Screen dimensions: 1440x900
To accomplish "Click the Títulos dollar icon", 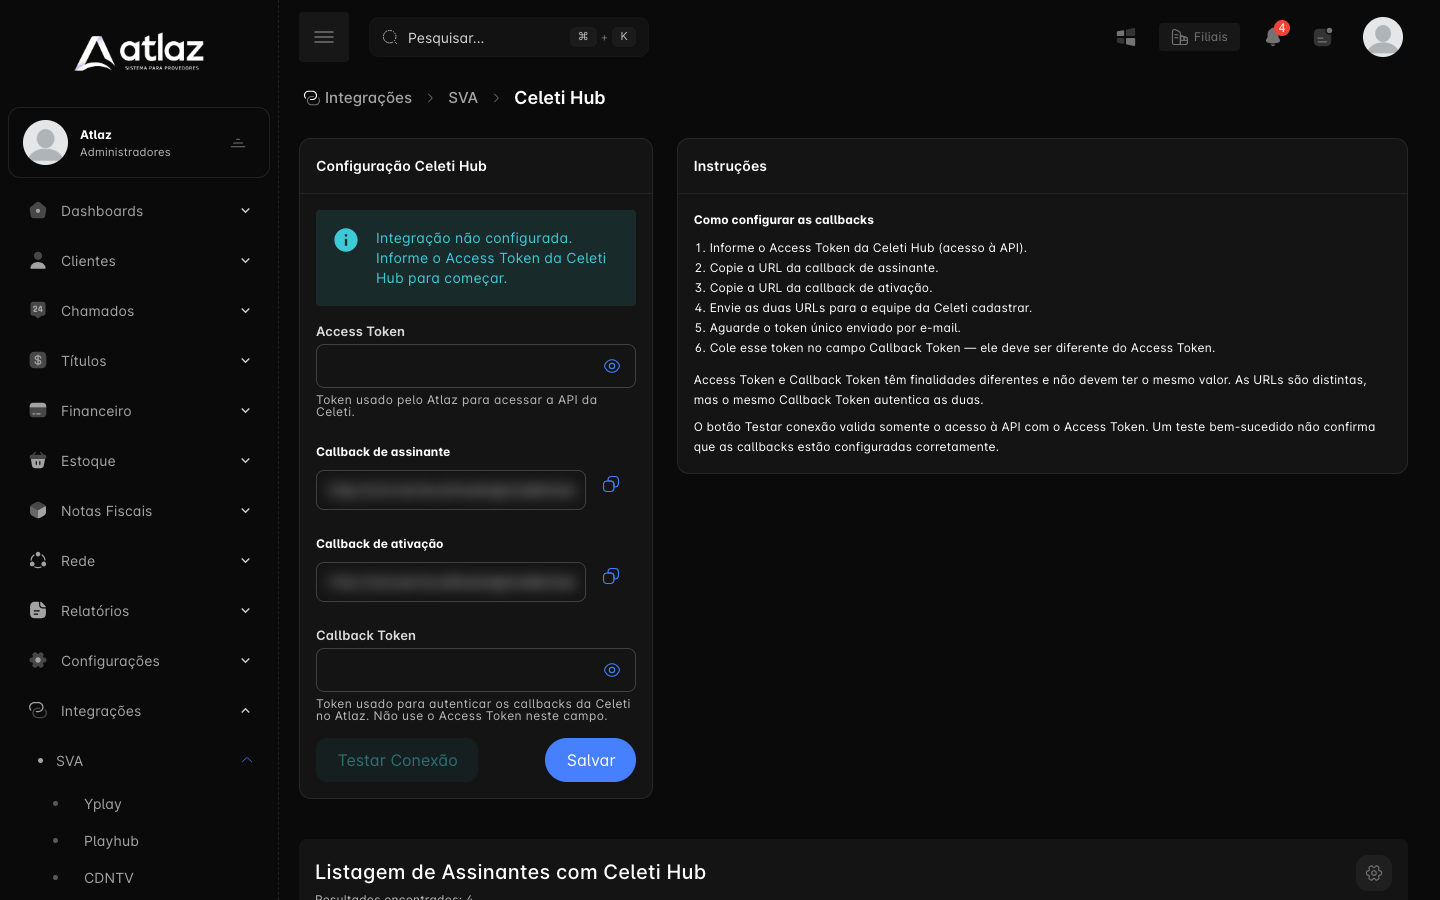I will (x=38, y=360).
